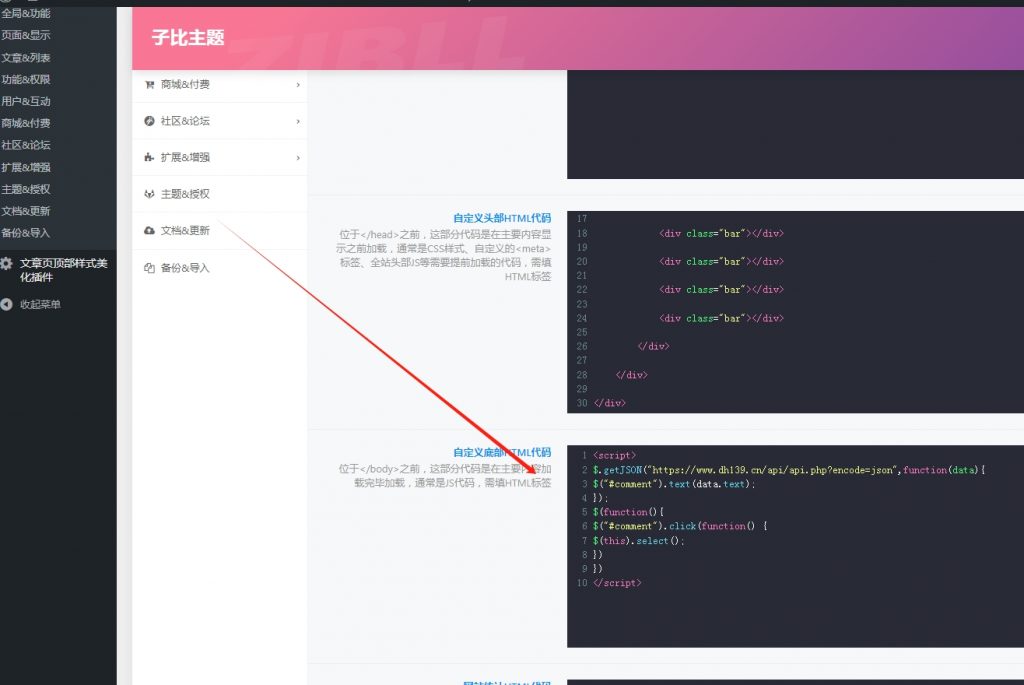Click the collapse arrow icon beside 收起菜单
Image resolution: width=1024 pixels, height=685 pixels.
coord(7,304)
